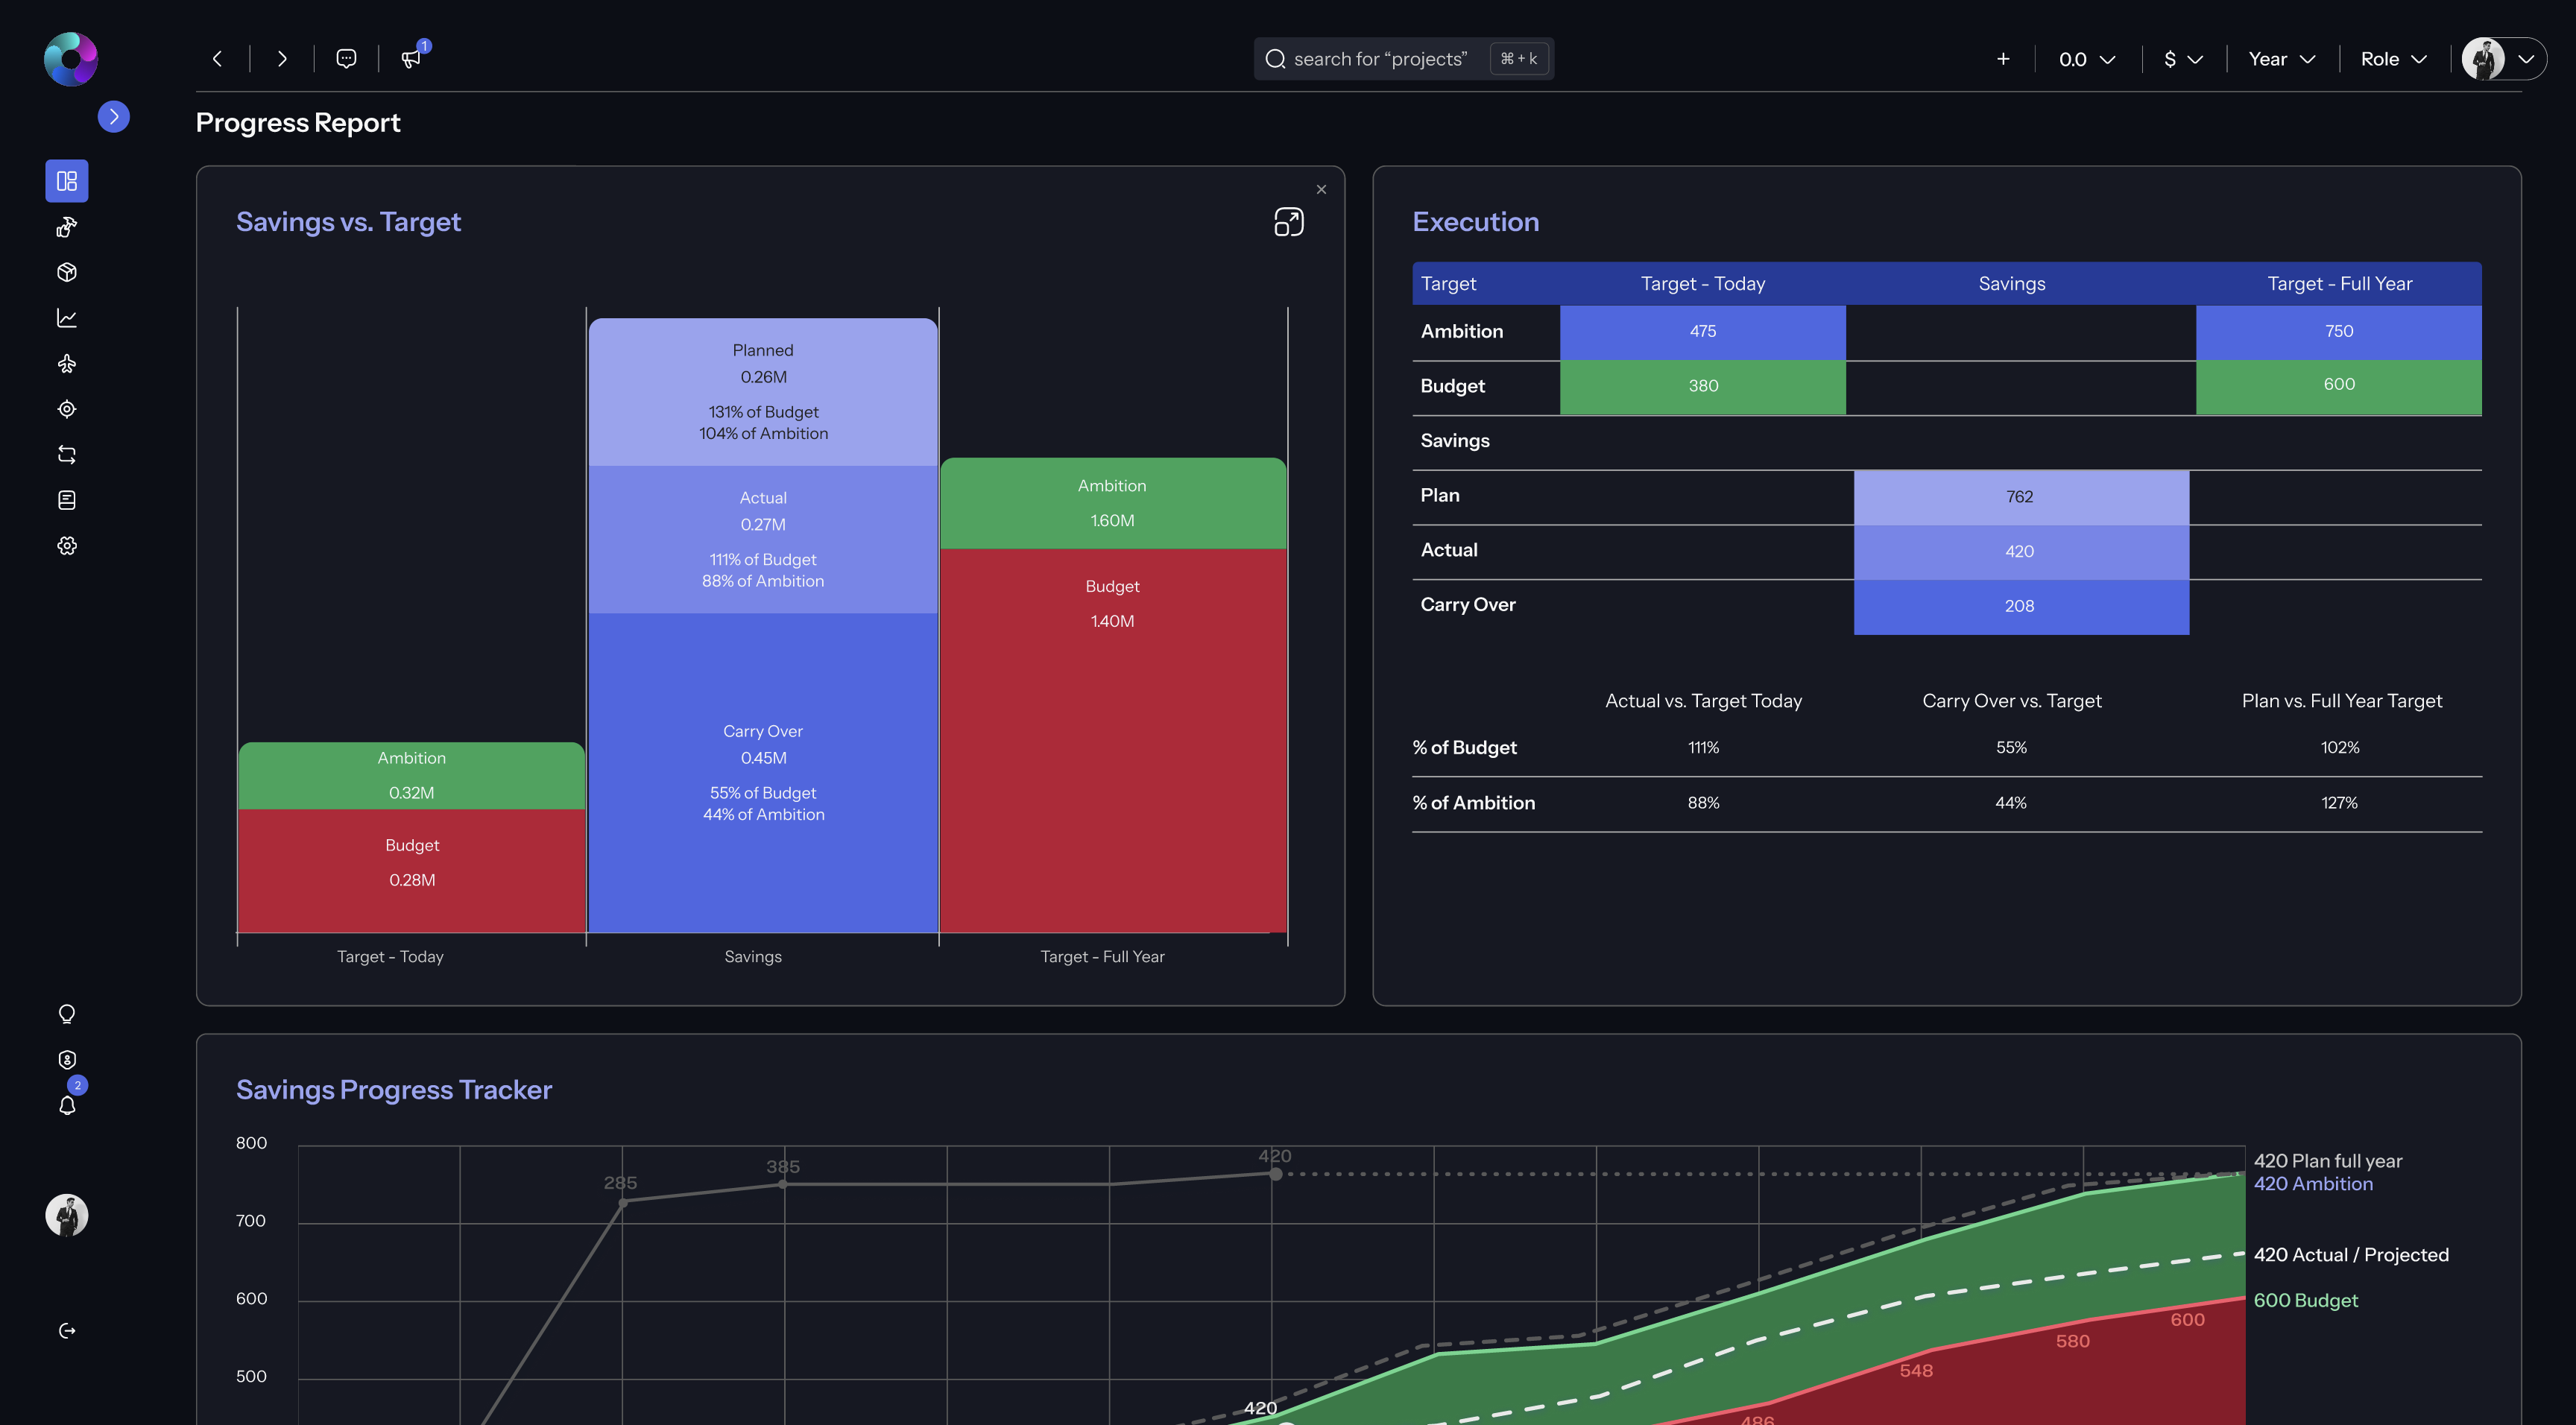Click the Carry Over blue bar segment
The width and height of the screenshot is (2576, 1425).
pyautogui.click(x=763, y=772)
